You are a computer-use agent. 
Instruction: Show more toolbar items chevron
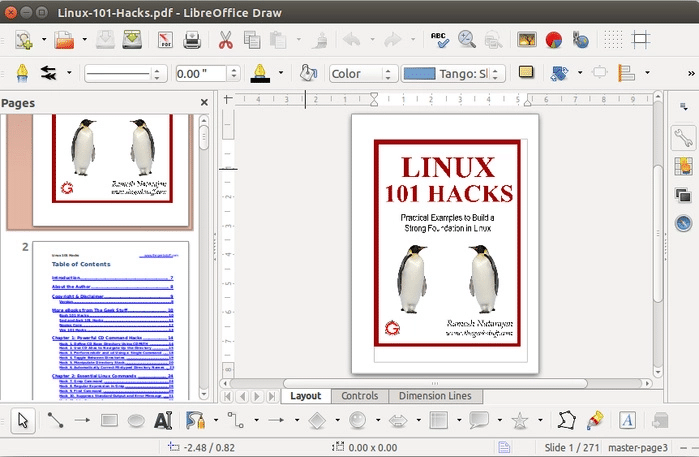pyautogui.click(x=691, y=74)
